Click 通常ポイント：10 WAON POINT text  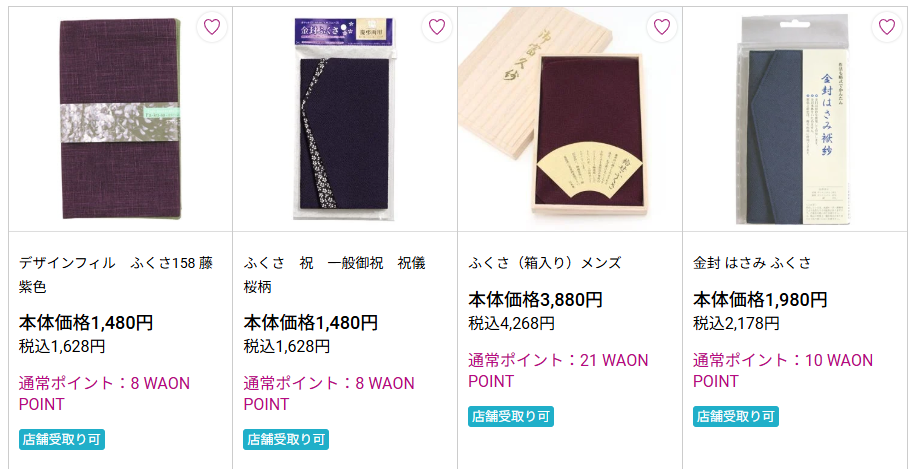coord(783,371)
